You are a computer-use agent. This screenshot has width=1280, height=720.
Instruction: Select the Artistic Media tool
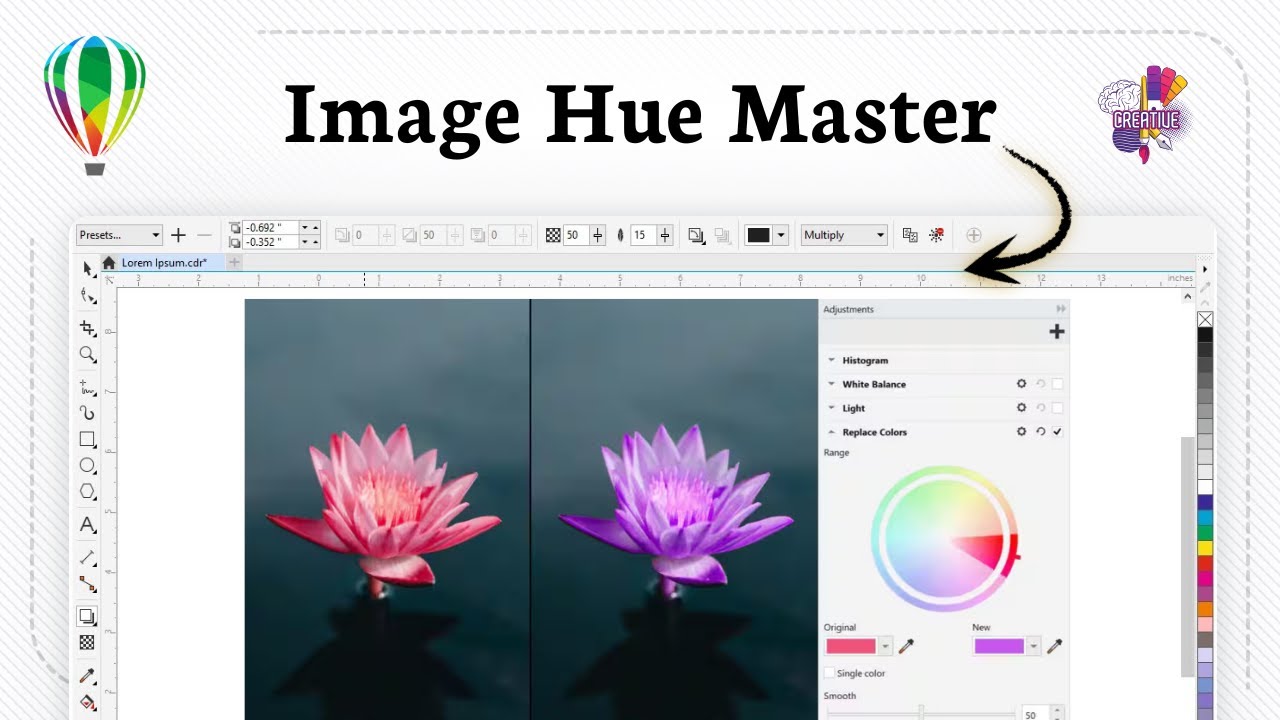[x=88, y=413]
